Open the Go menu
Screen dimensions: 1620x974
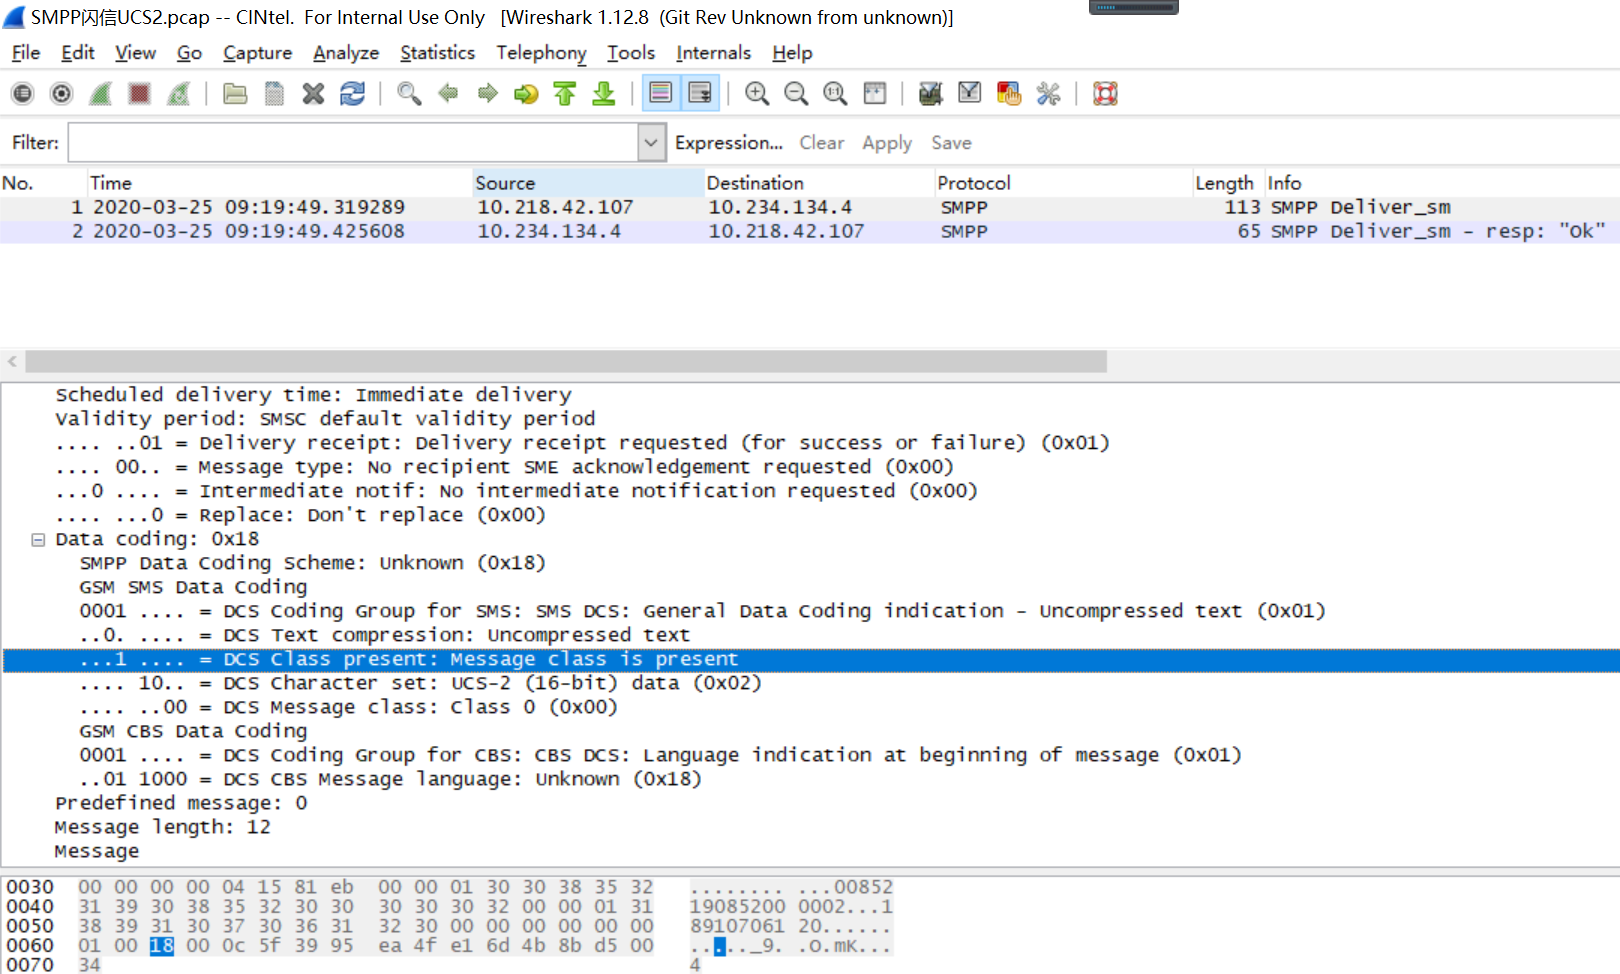click(189, 53)
